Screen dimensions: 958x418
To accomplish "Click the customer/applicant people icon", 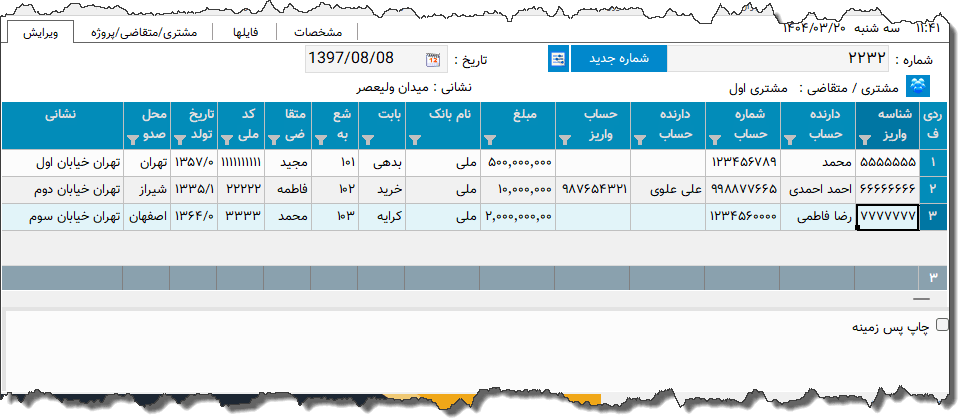I will click(x=918, y=87).
